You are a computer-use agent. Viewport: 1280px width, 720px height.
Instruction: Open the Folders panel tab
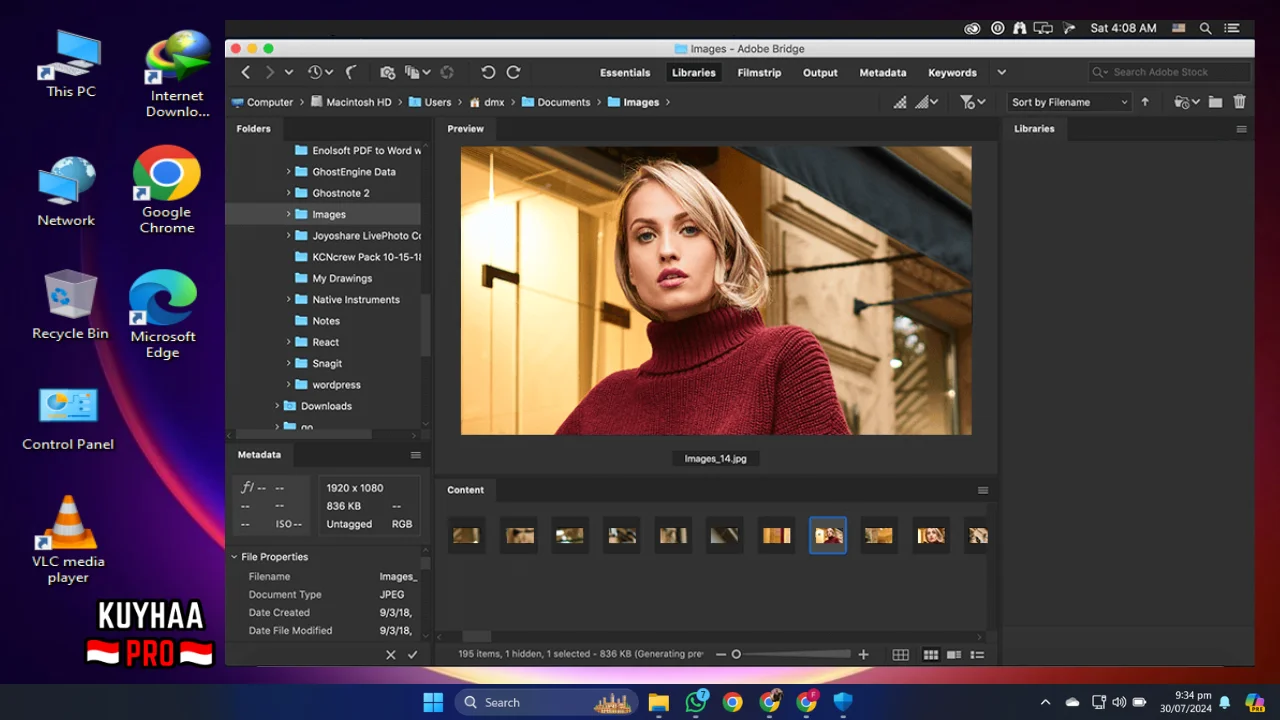[253, 128]
